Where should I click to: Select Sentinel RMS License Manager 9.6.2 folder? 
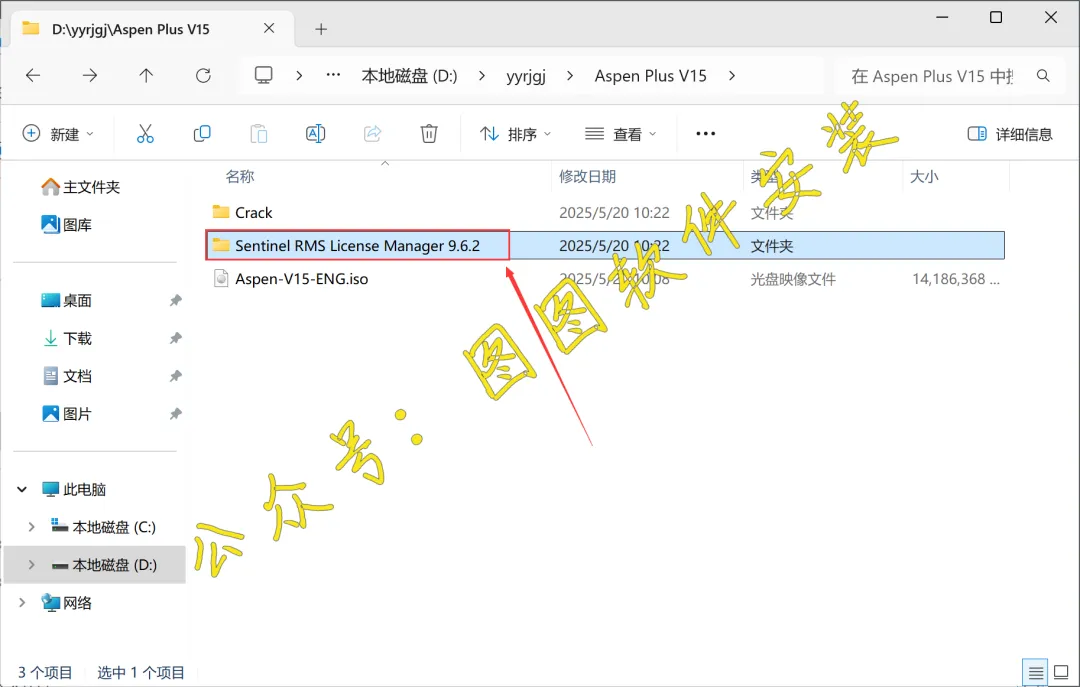tap(357, 245)
